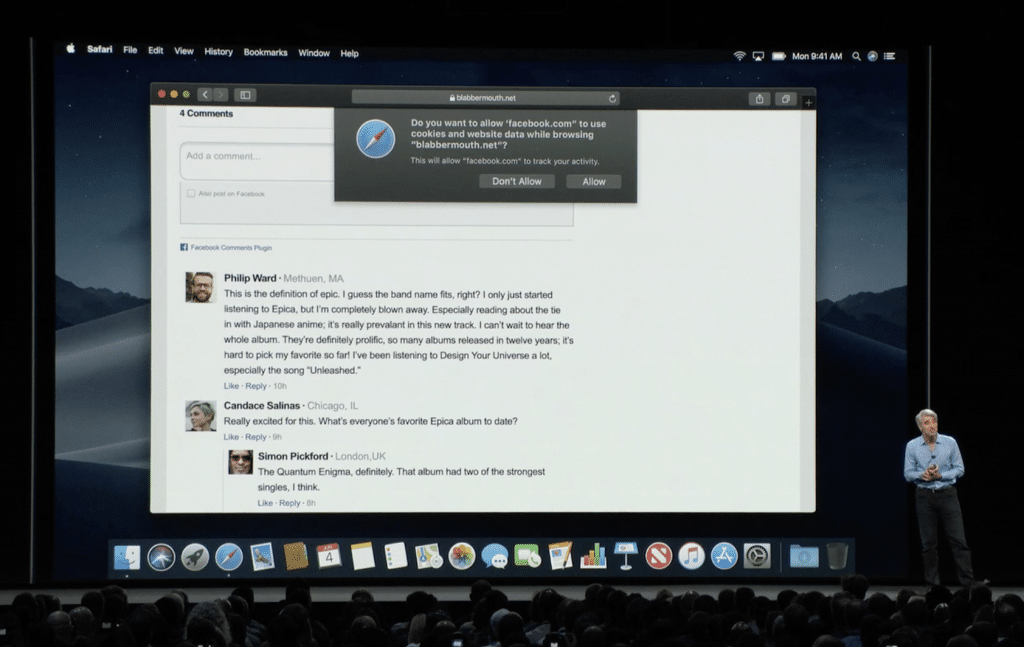Open Reminders list icon in Dock
Screen dimensions: 1024x647
pos(396,556)
